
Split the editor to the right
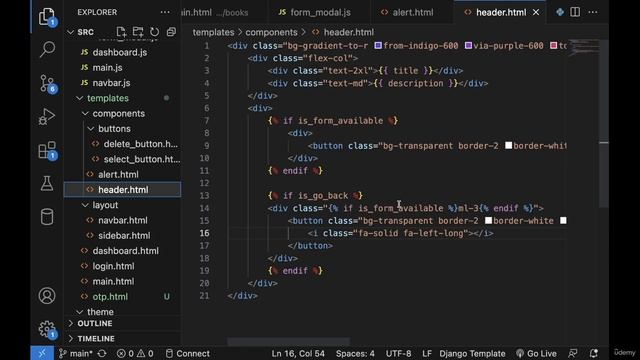tap(575, 12)
